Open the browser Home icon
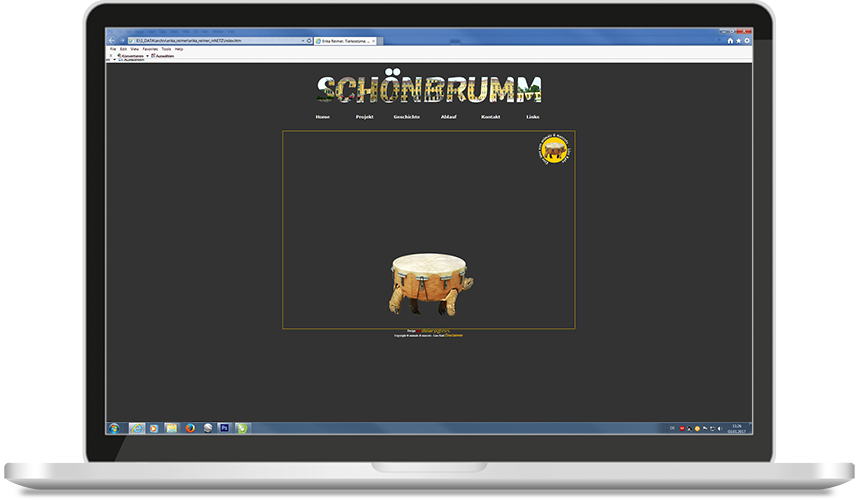Screen dimensions: 859x500 pyautogui.click(x=730, y=41)
